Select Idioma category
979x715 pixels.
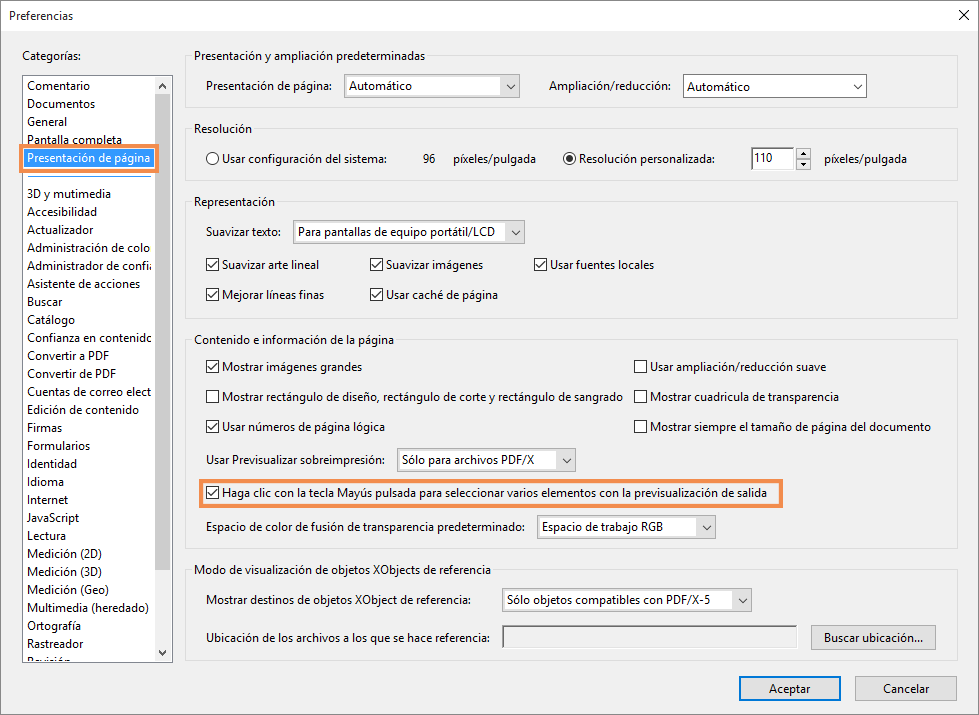(45, 482)
